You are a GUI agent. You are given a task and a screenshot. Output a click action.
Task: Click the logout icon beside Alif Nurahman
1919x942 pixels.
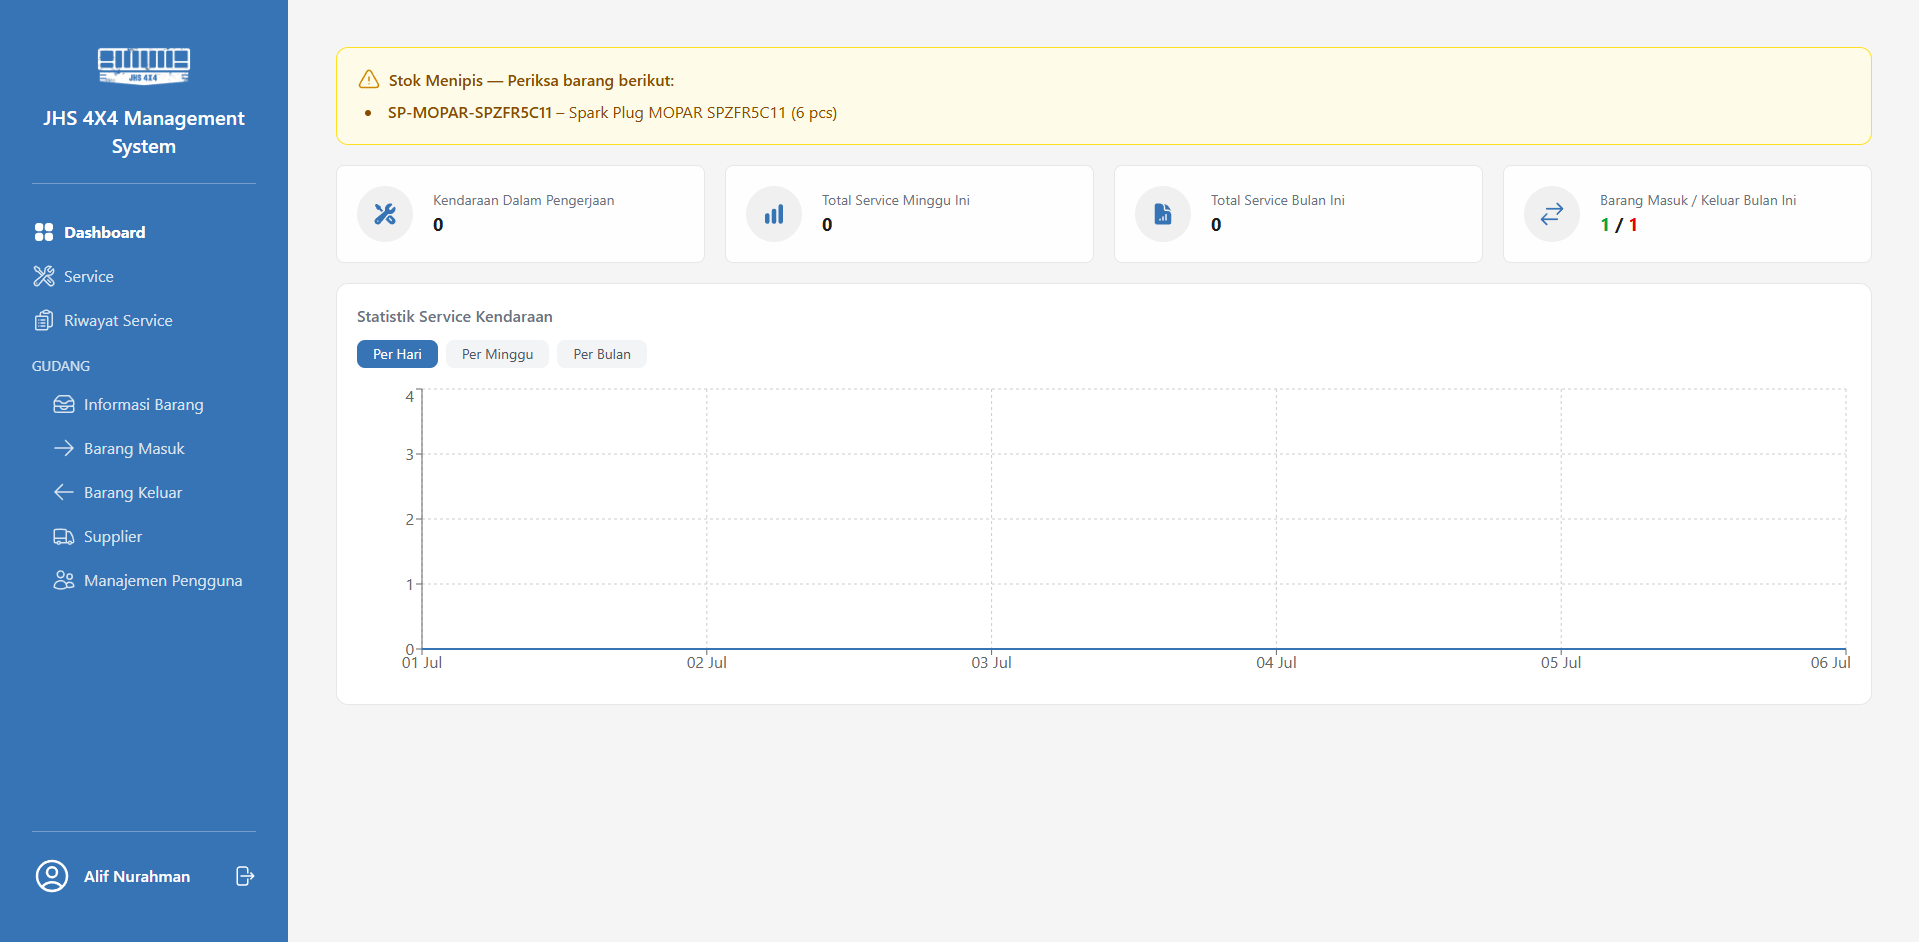(245, 876)
